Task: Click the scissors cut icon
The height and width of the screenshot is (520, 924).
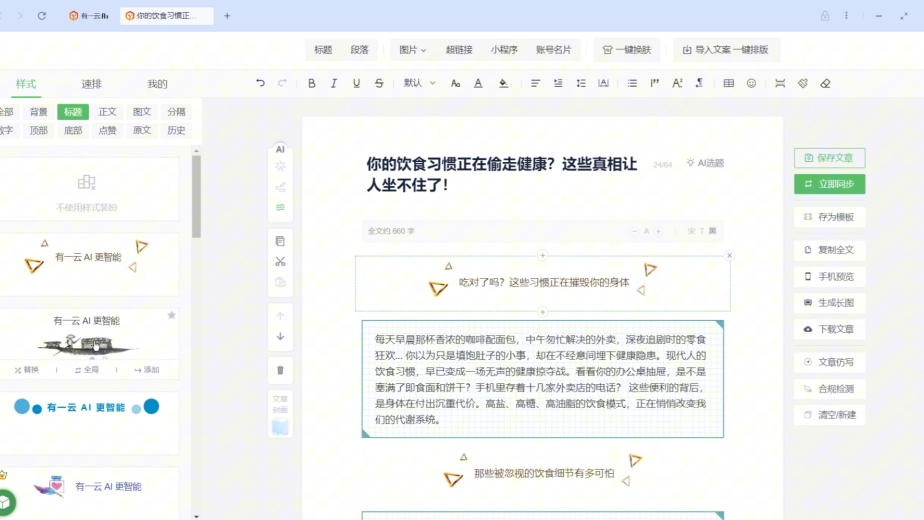Action: [280, 262]
